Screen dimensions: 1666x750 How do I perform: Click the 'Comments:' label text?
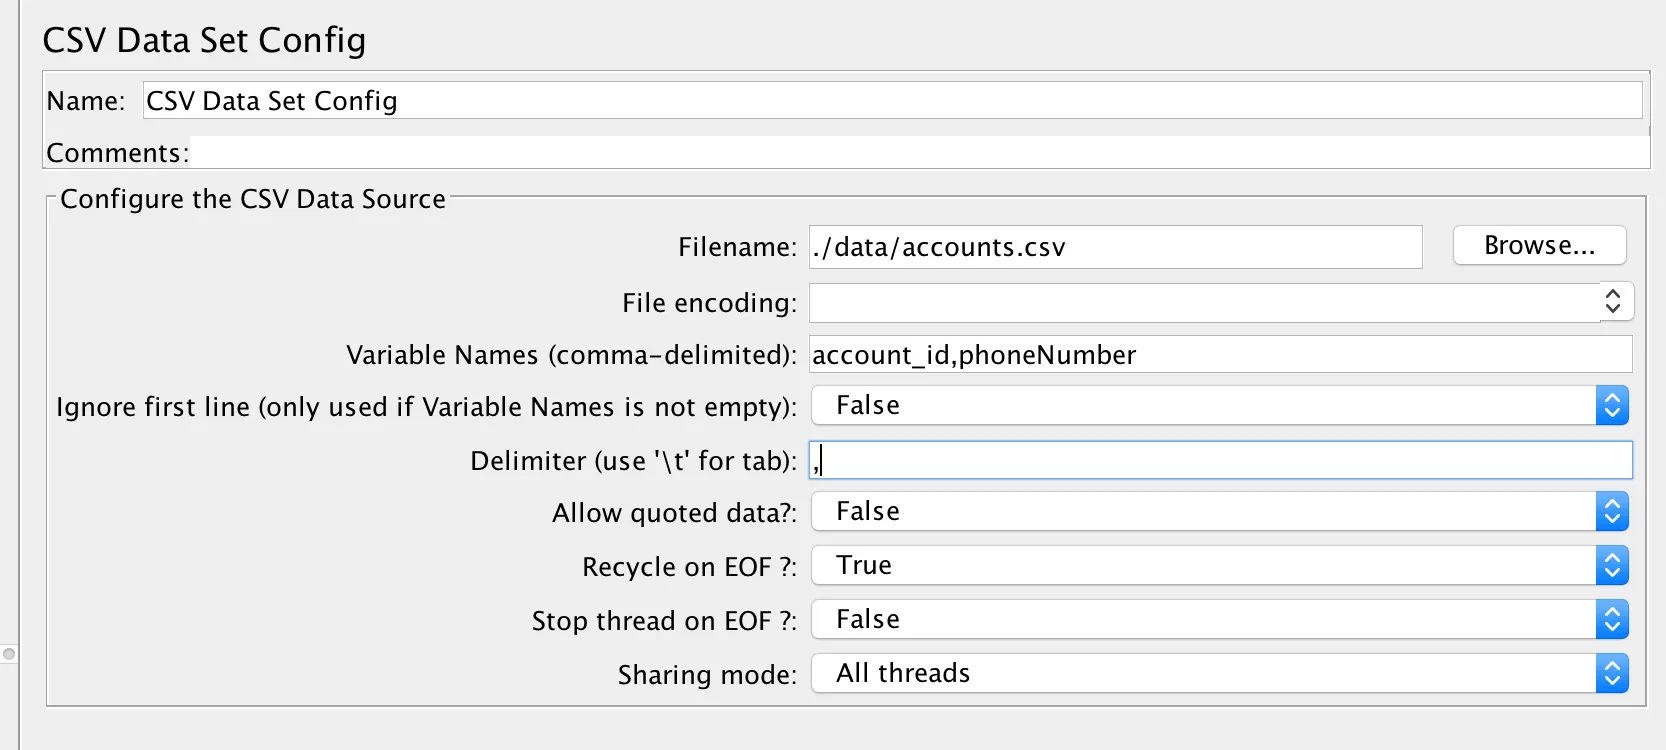coord(117,153)
